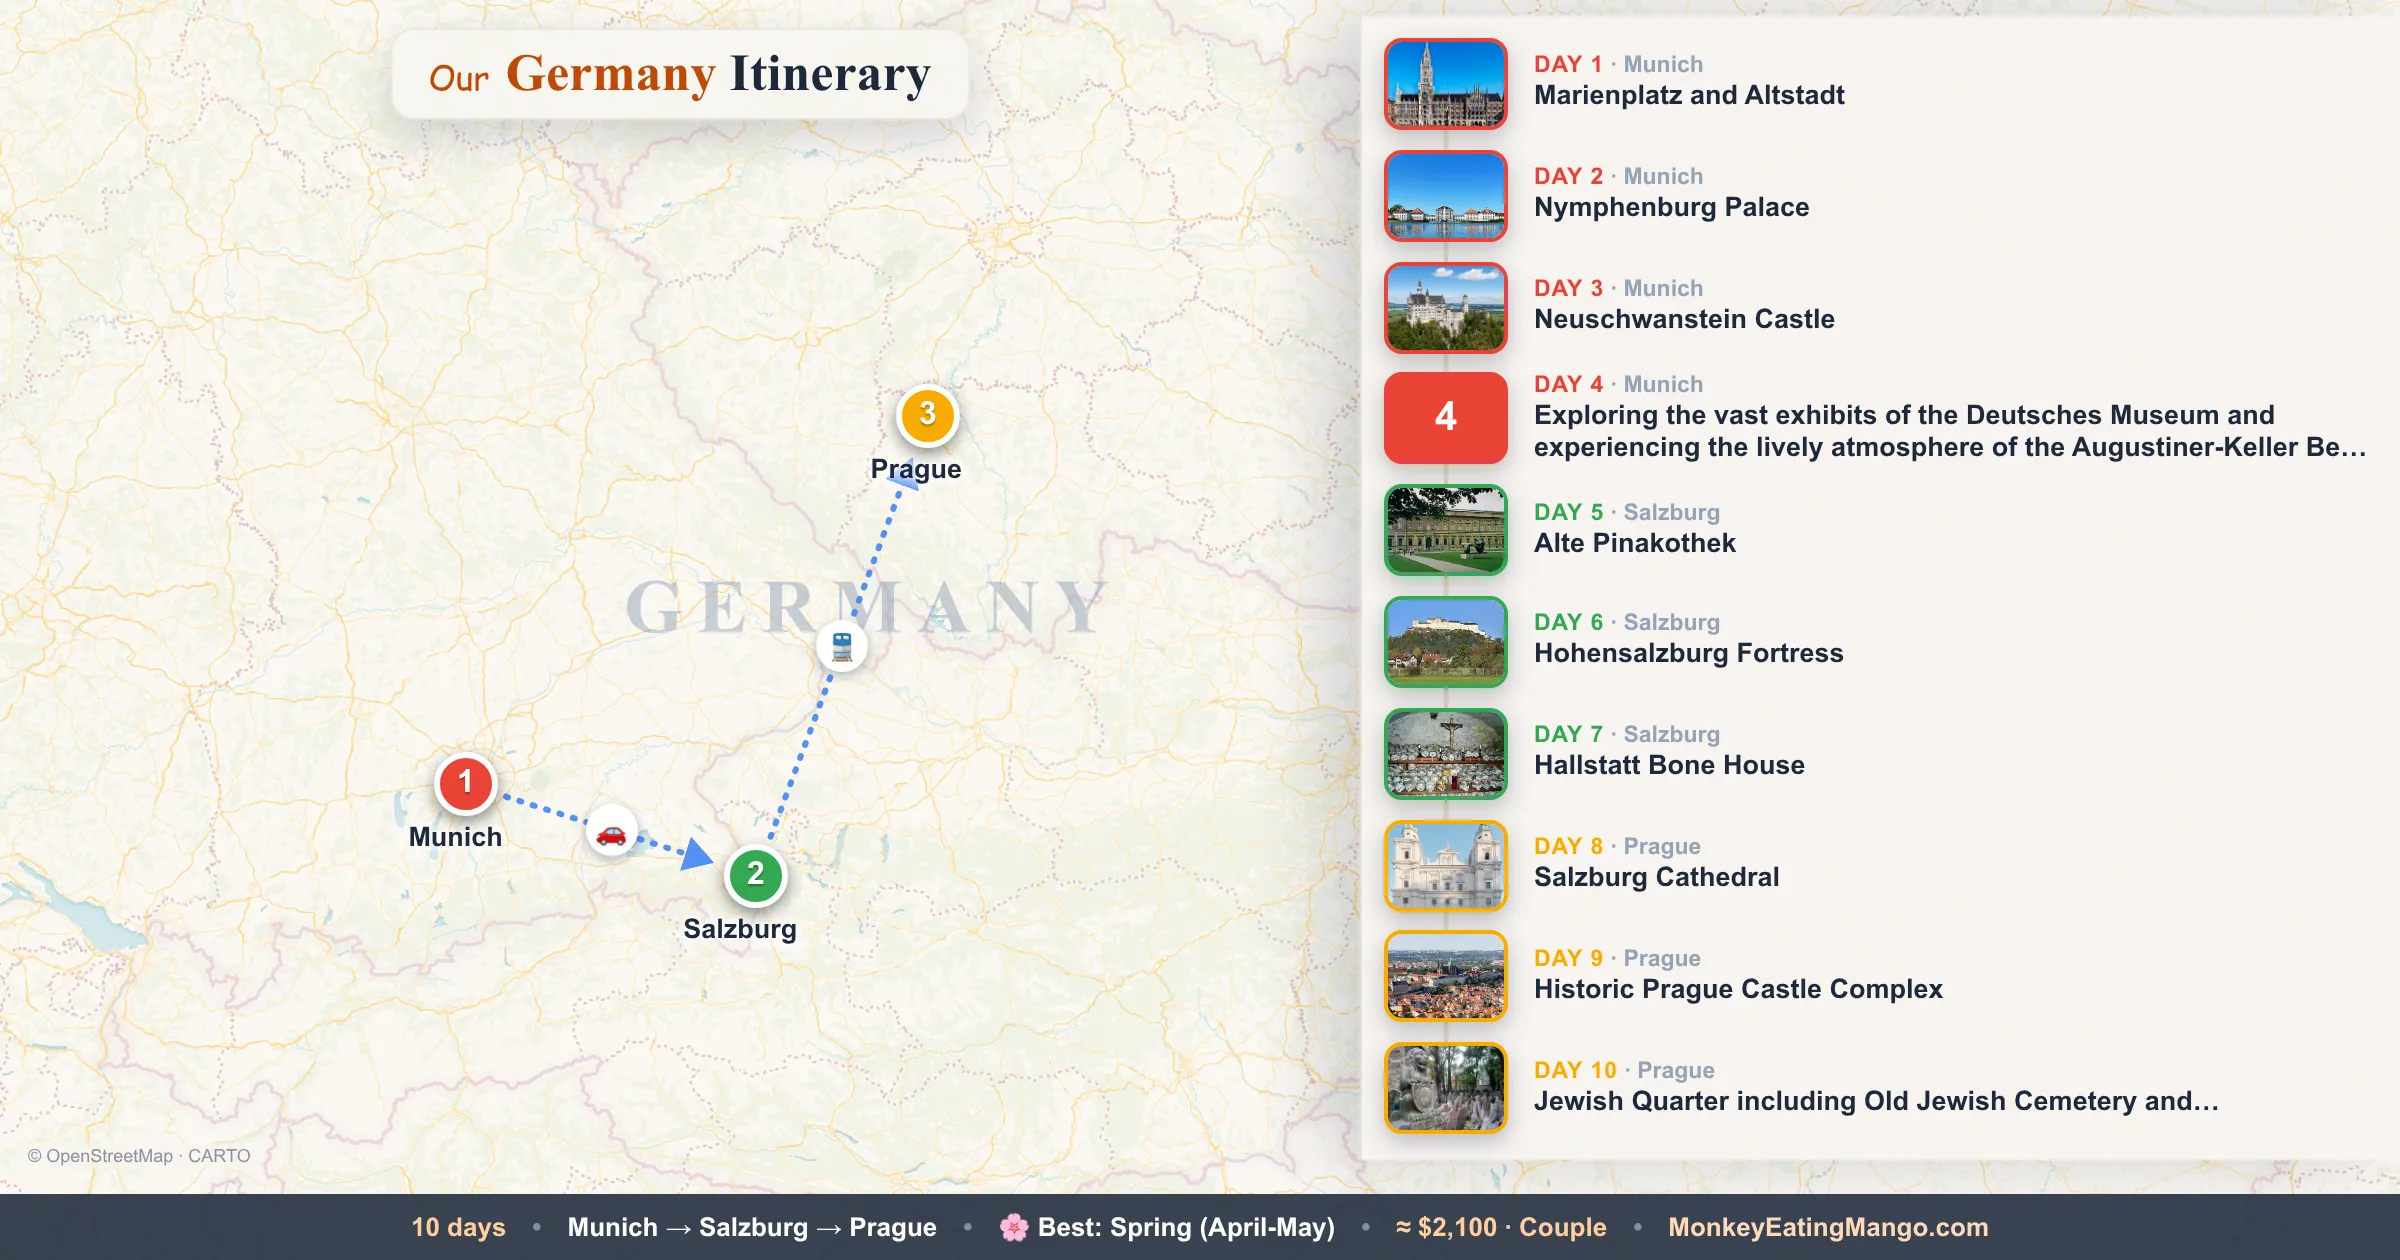Click the 'Jewish Quarter including Old Jewish Cemetery' title
Screen dimensions: 2400x1260
pos(1876,1101)
